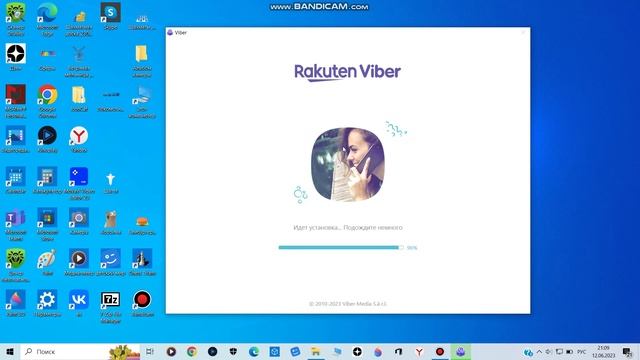This screenshot has height=360, width=640.
Task: Open the 7-Zip File Manager desktop shortcut
Action: (x=110, y=300)
